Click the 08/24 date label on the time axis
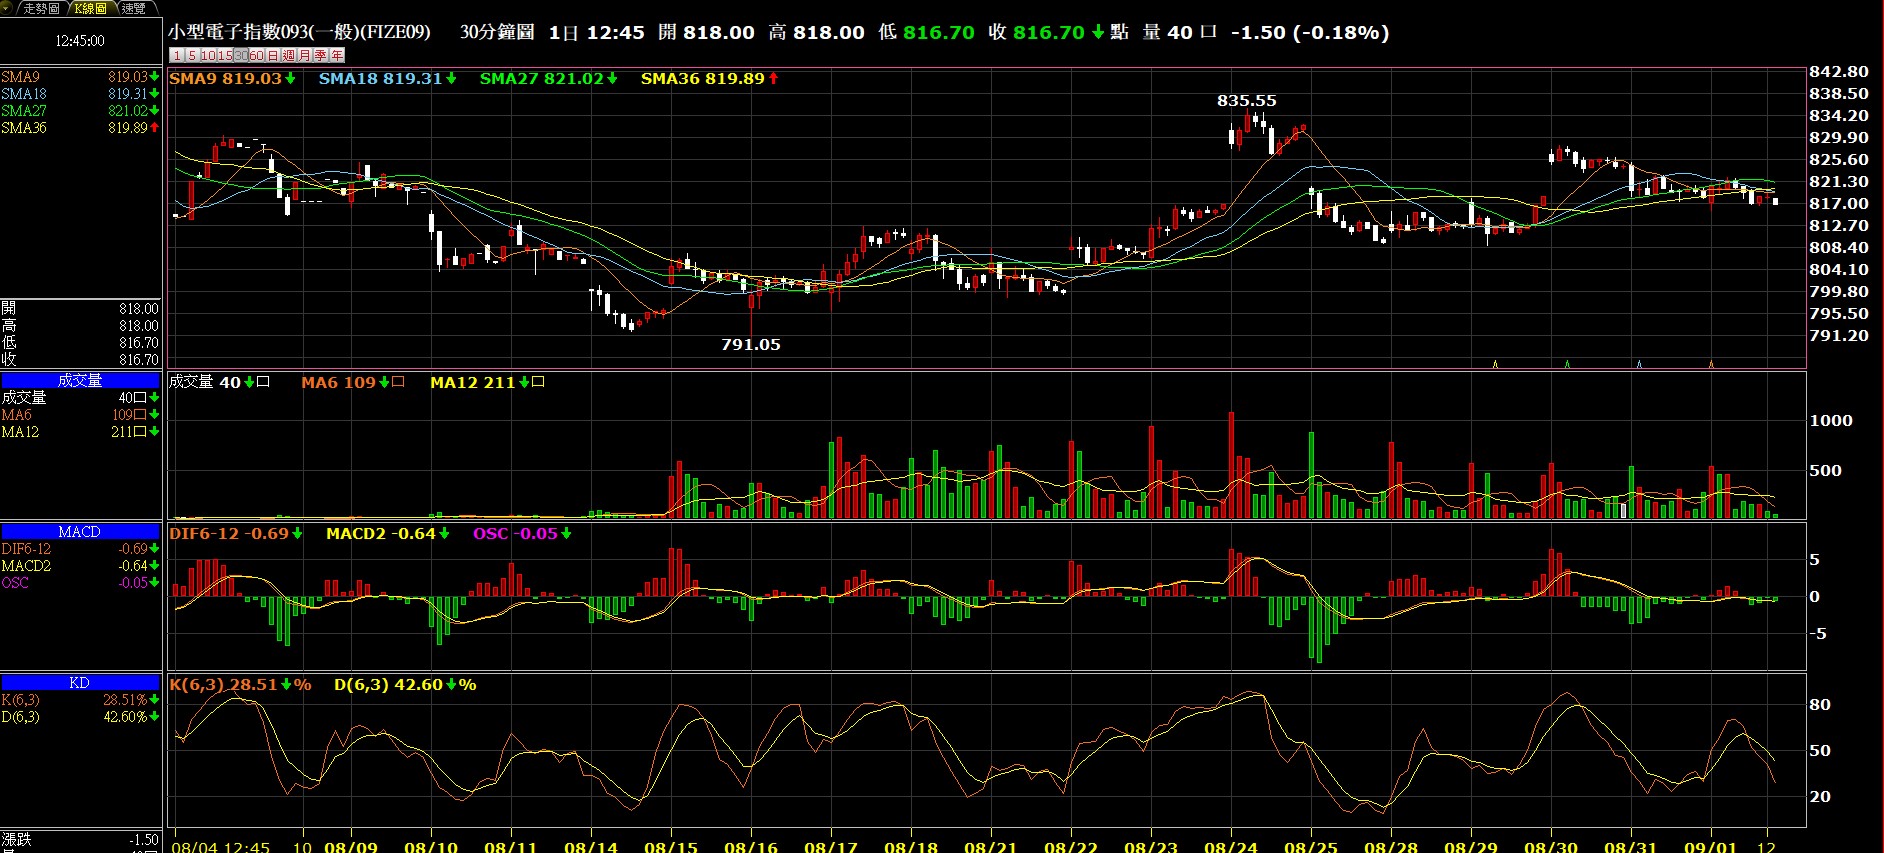Image resolution: width=1884 pixels, height=853 pixels. 1230,846
